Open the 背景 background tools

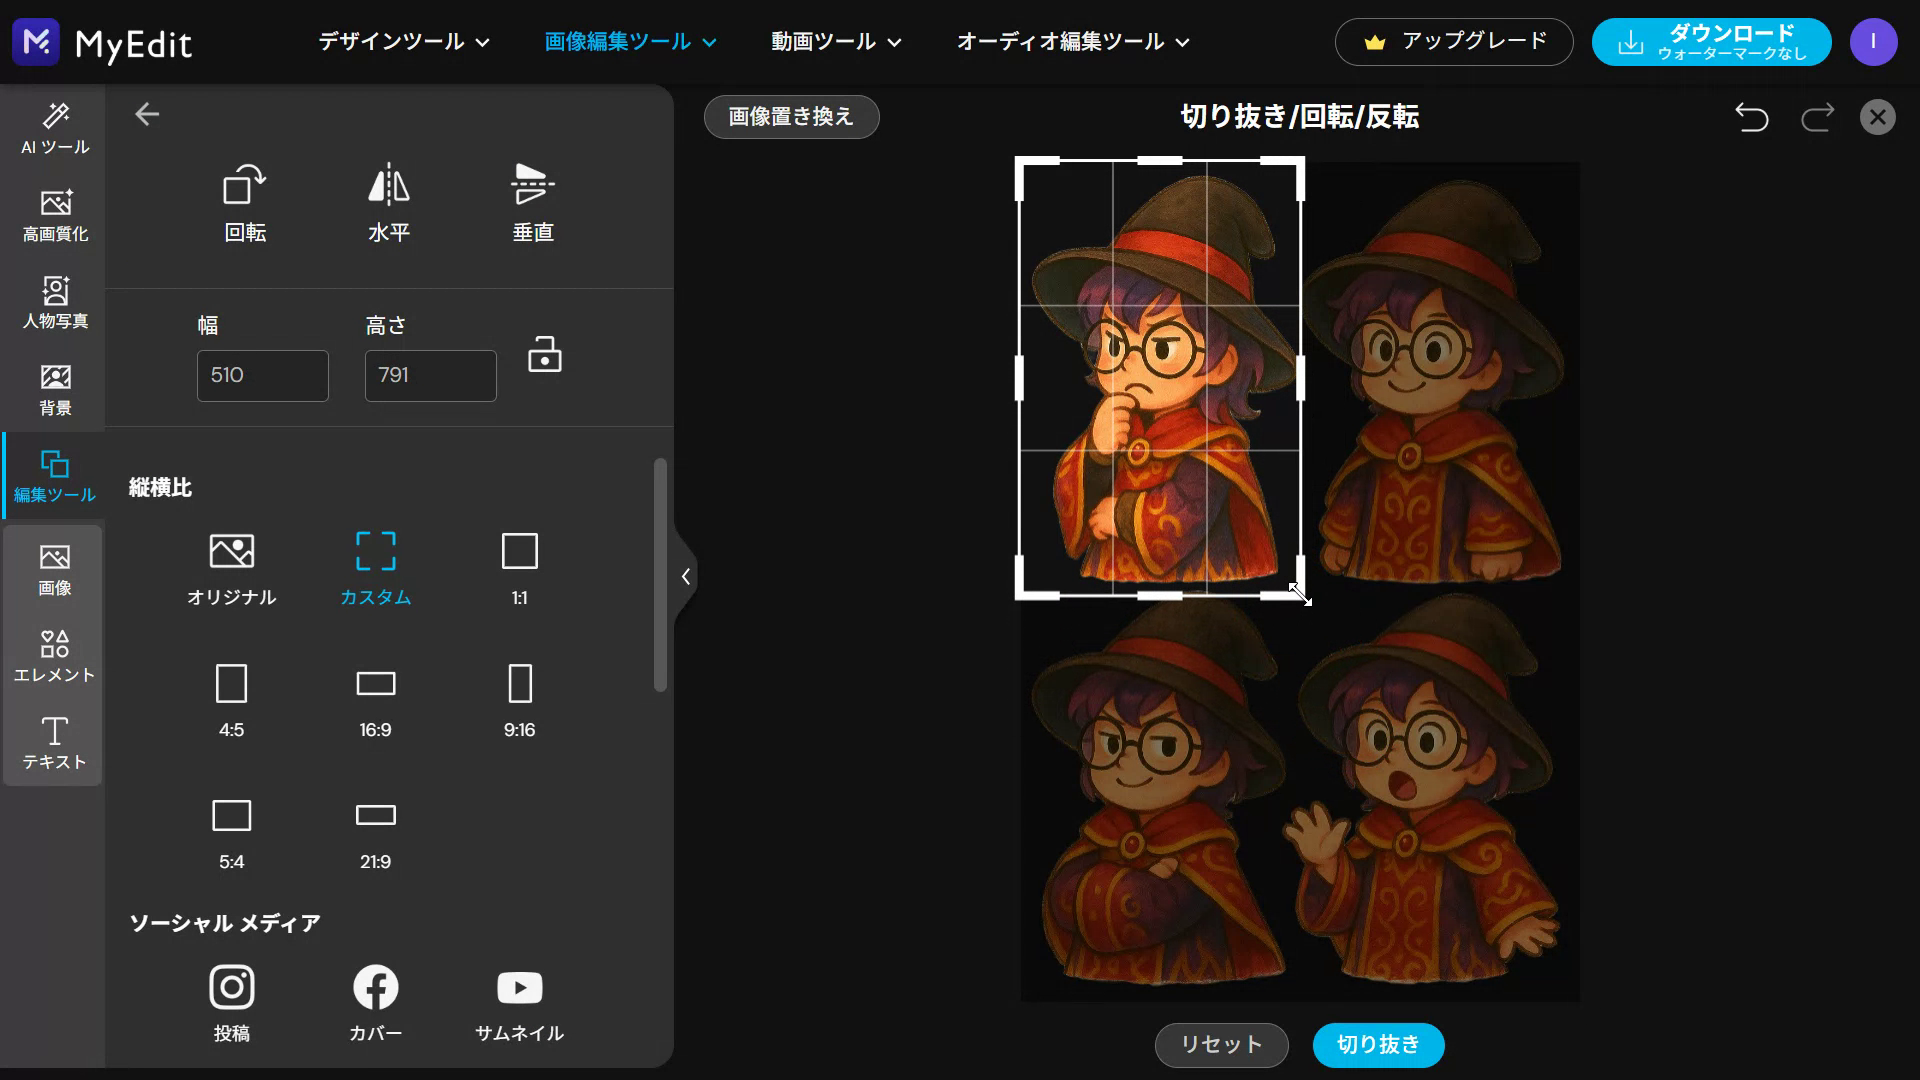tap(55, 389)
